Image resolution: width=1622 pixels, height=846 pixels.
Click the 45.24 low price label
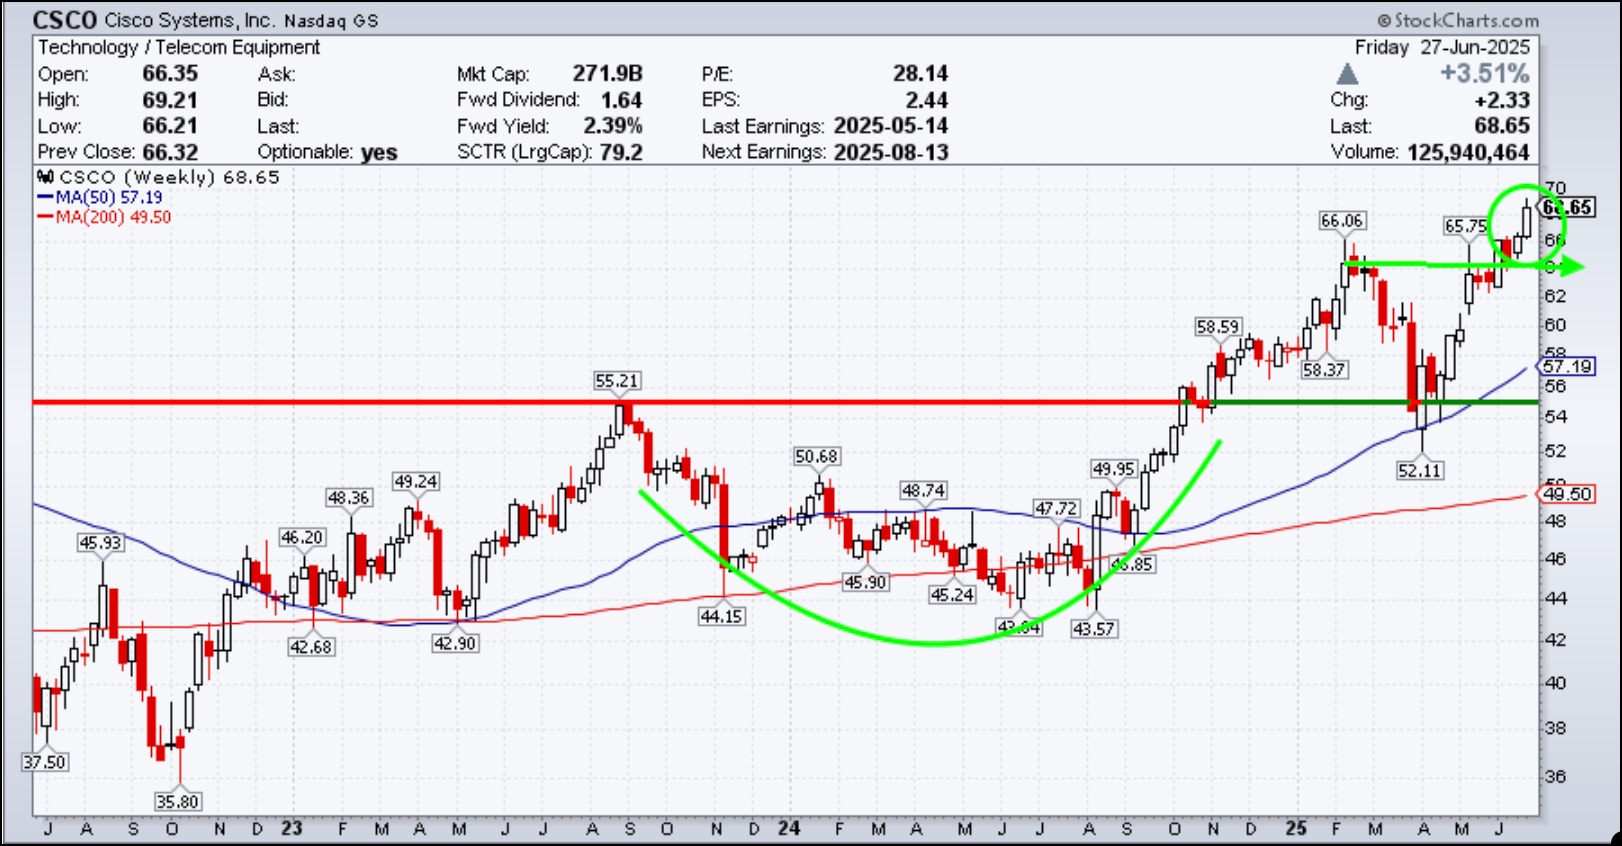(x=951, y=595)
